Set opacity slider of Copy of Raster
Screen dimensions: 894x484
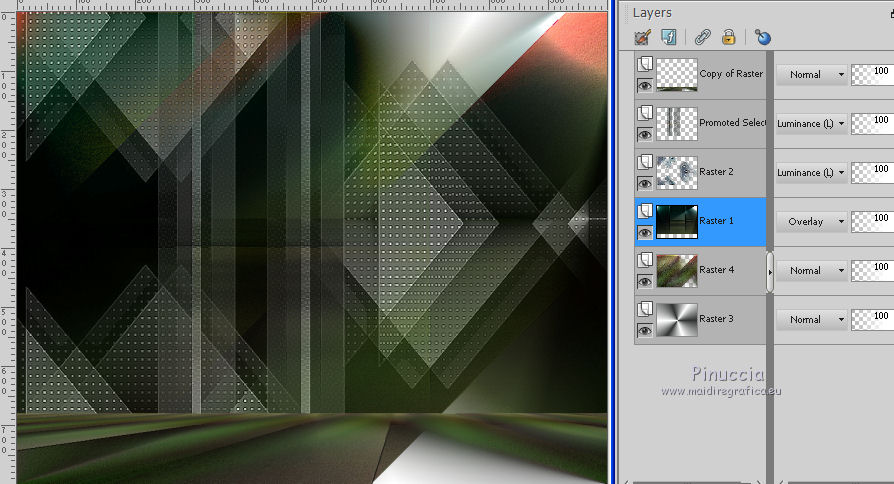click(872, 75)
